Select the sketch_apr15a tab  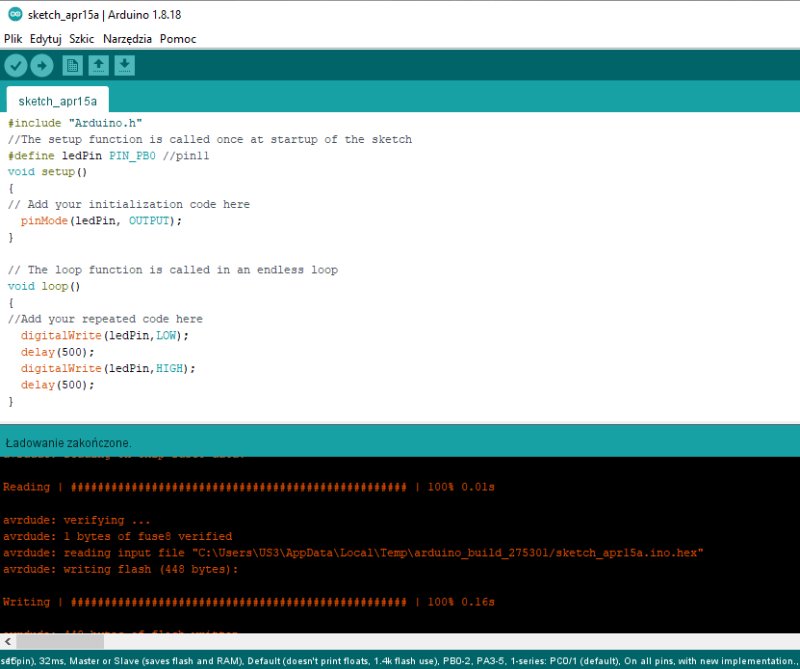[58, 101]
